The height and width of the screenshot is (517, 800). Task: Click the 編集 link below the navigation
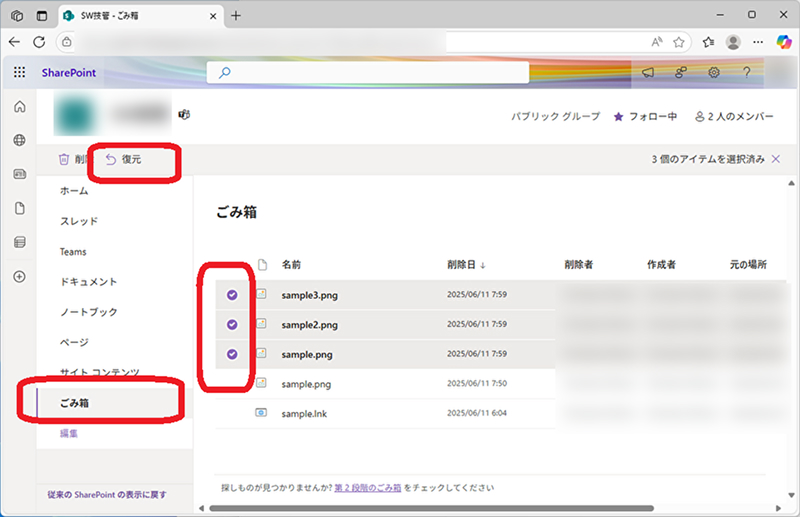point(69,433)
